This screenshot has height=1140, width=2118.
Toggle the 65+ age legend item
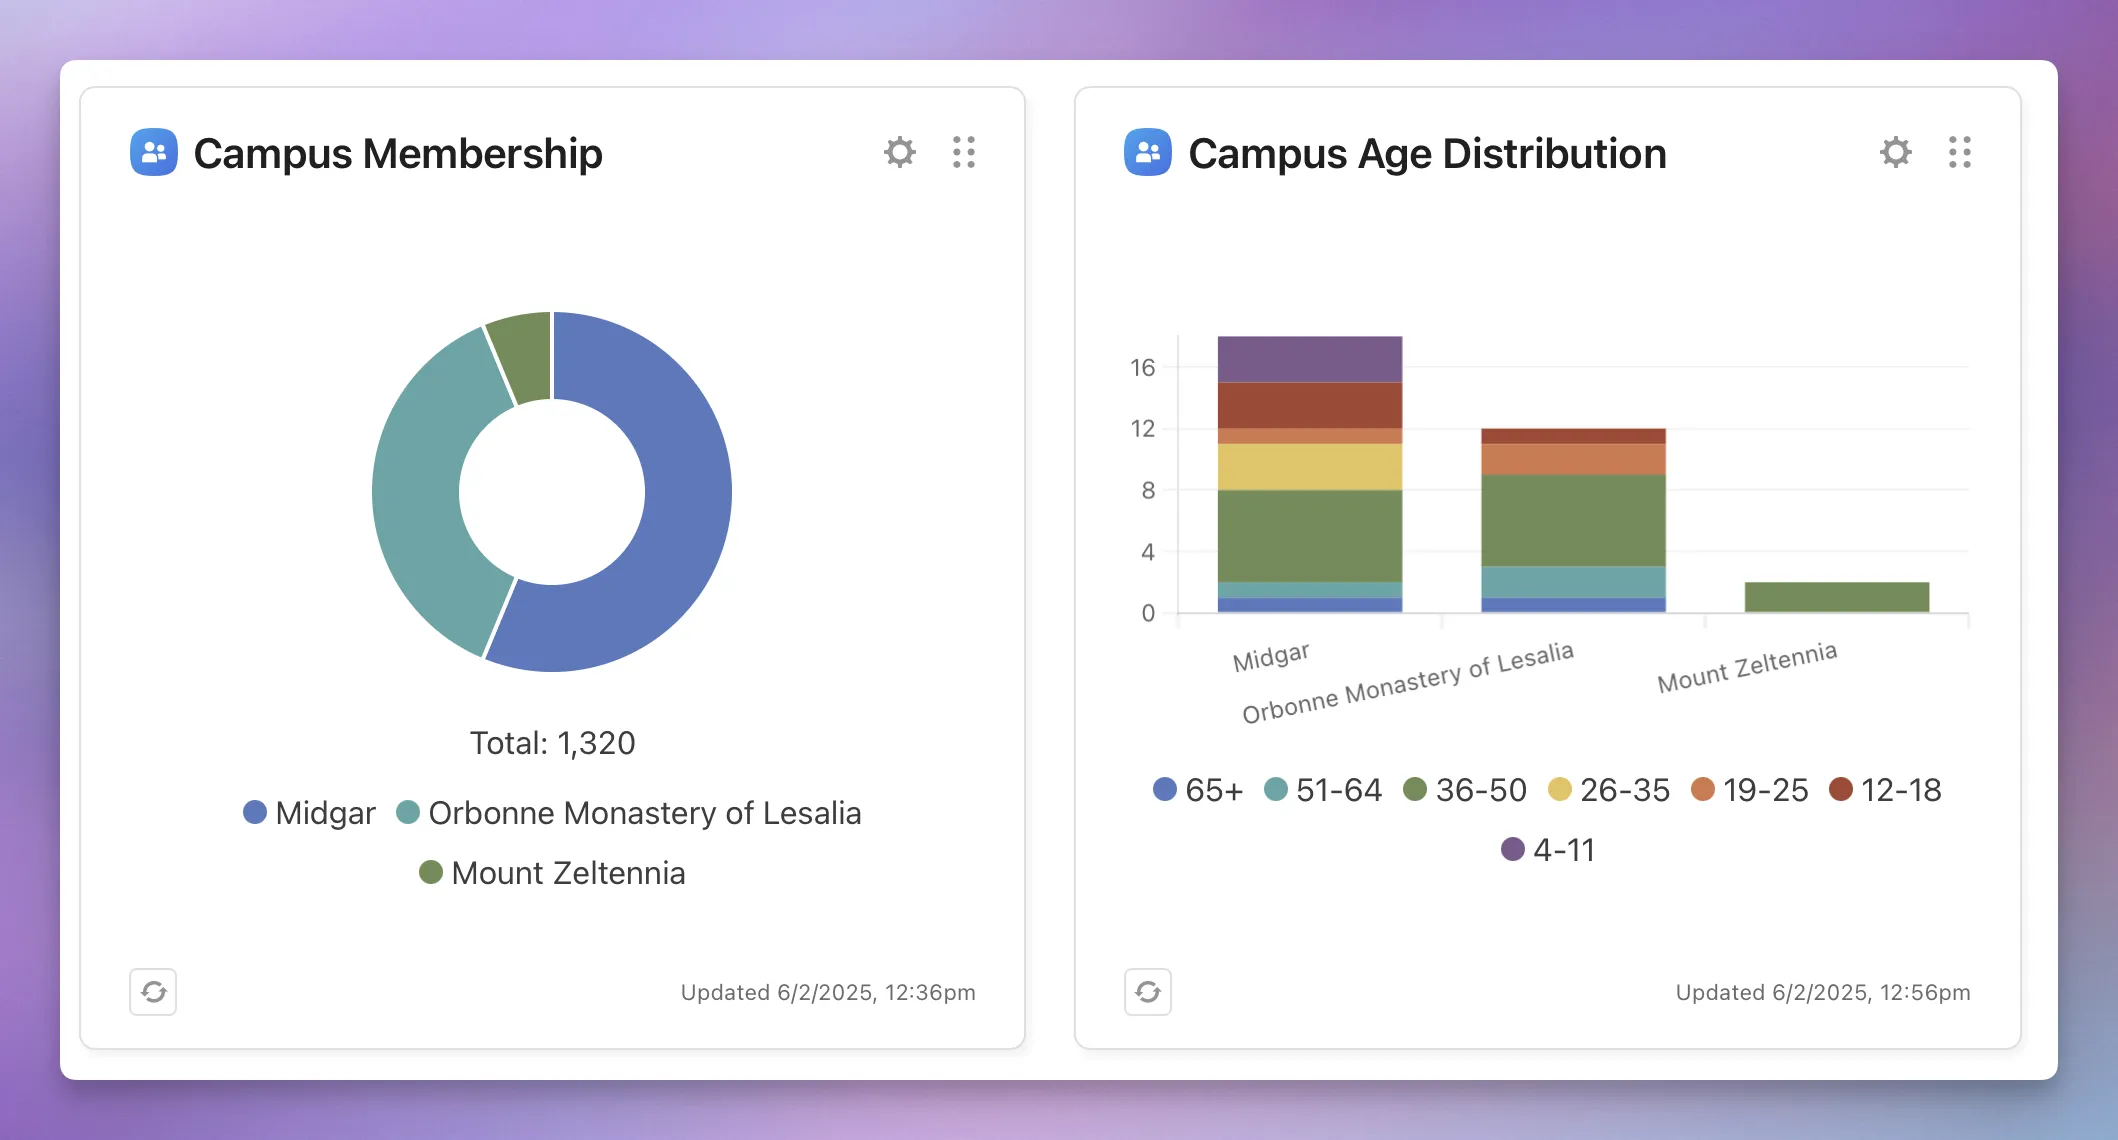pyautogui.click(x=1198, y=790)
